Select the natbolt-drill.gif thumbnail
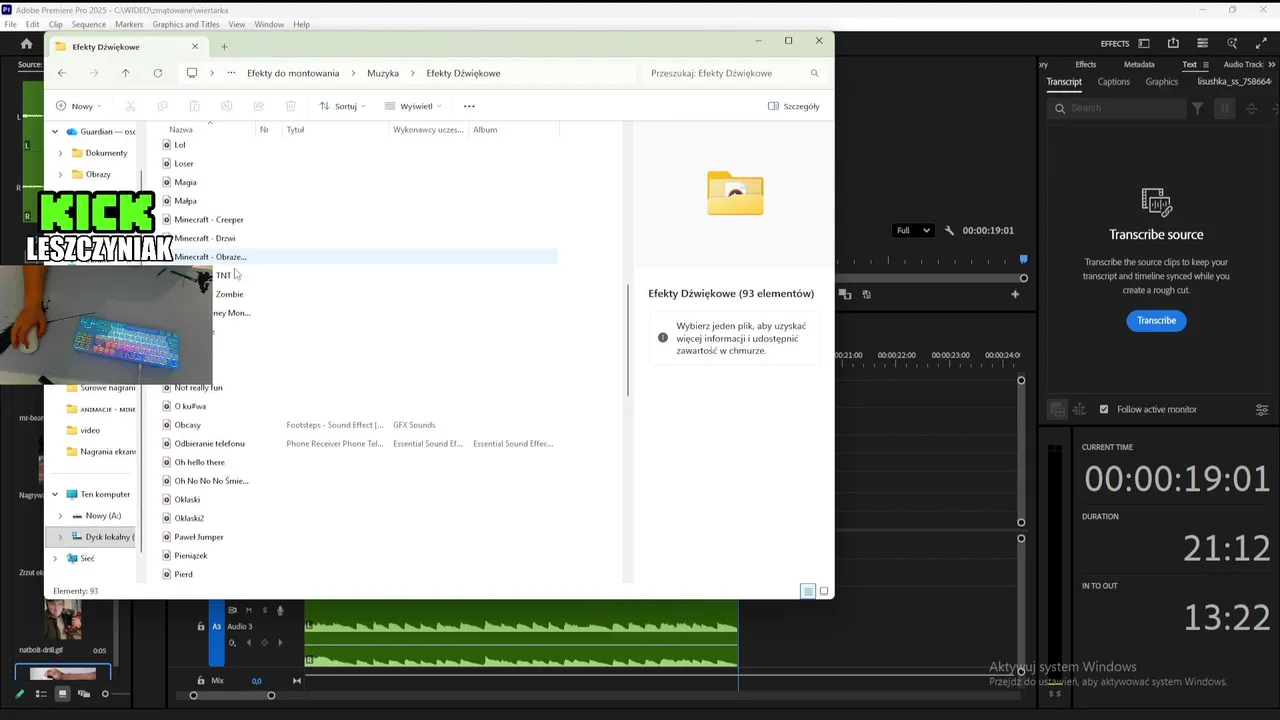 (62, 620)
